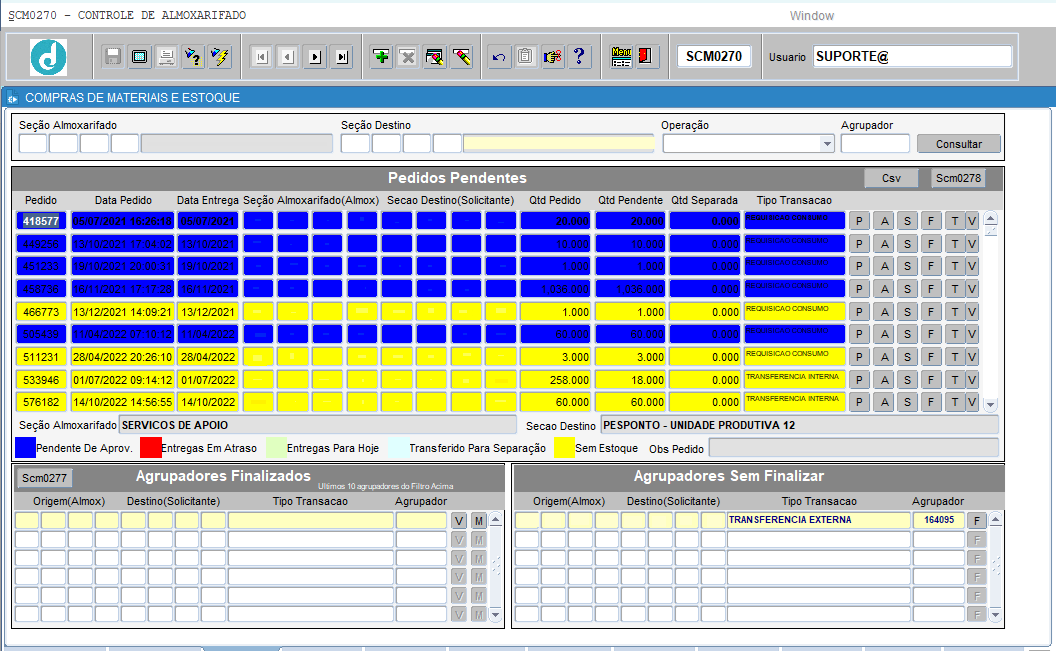Click the green plus insert record icon
Viewport: 1056px width, 651px height.
(x=381, y=57)
